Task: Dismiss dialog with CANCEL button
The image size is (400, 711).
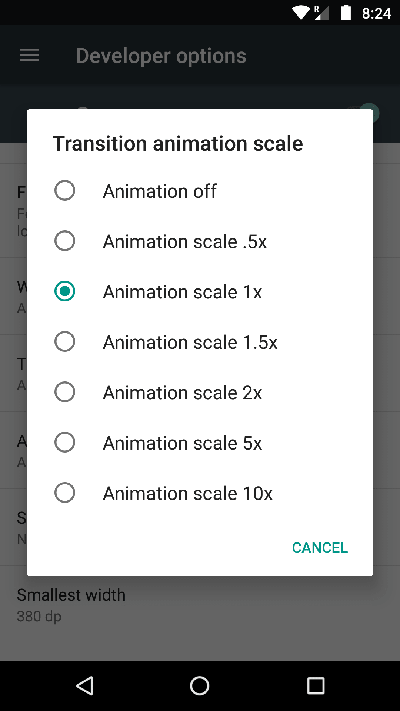Action: [x=320, y=547]
